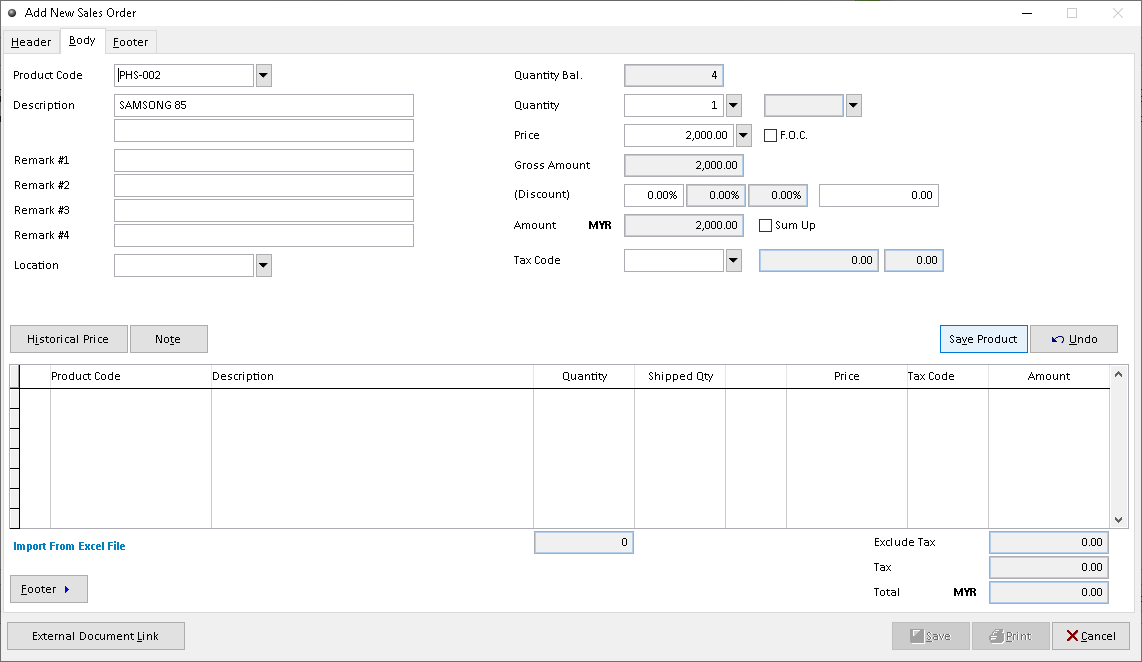The width and height of the screenshot is (1142, 662).
Task: Click the printer icon on the Print button
Action: tap(996, 636)
